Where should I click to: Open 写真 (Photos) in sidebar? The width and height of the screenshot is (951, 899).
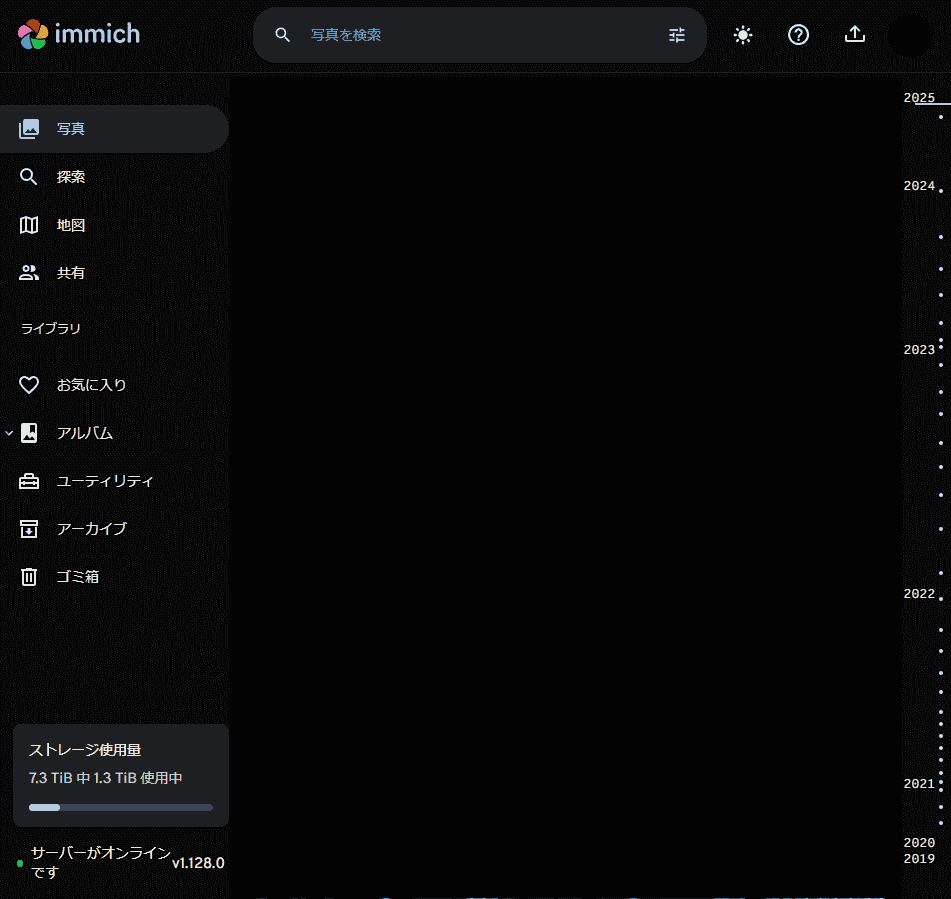(x=70, y=129)
